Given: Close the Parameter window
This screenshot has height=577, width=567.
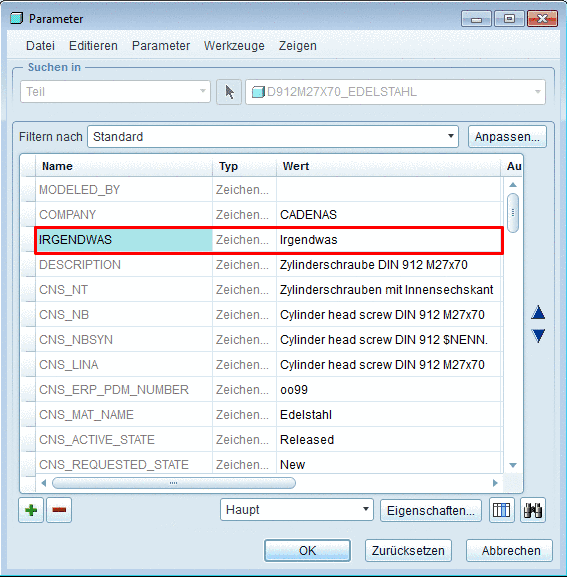Looking at the screenshot, I should coord(542,18).
